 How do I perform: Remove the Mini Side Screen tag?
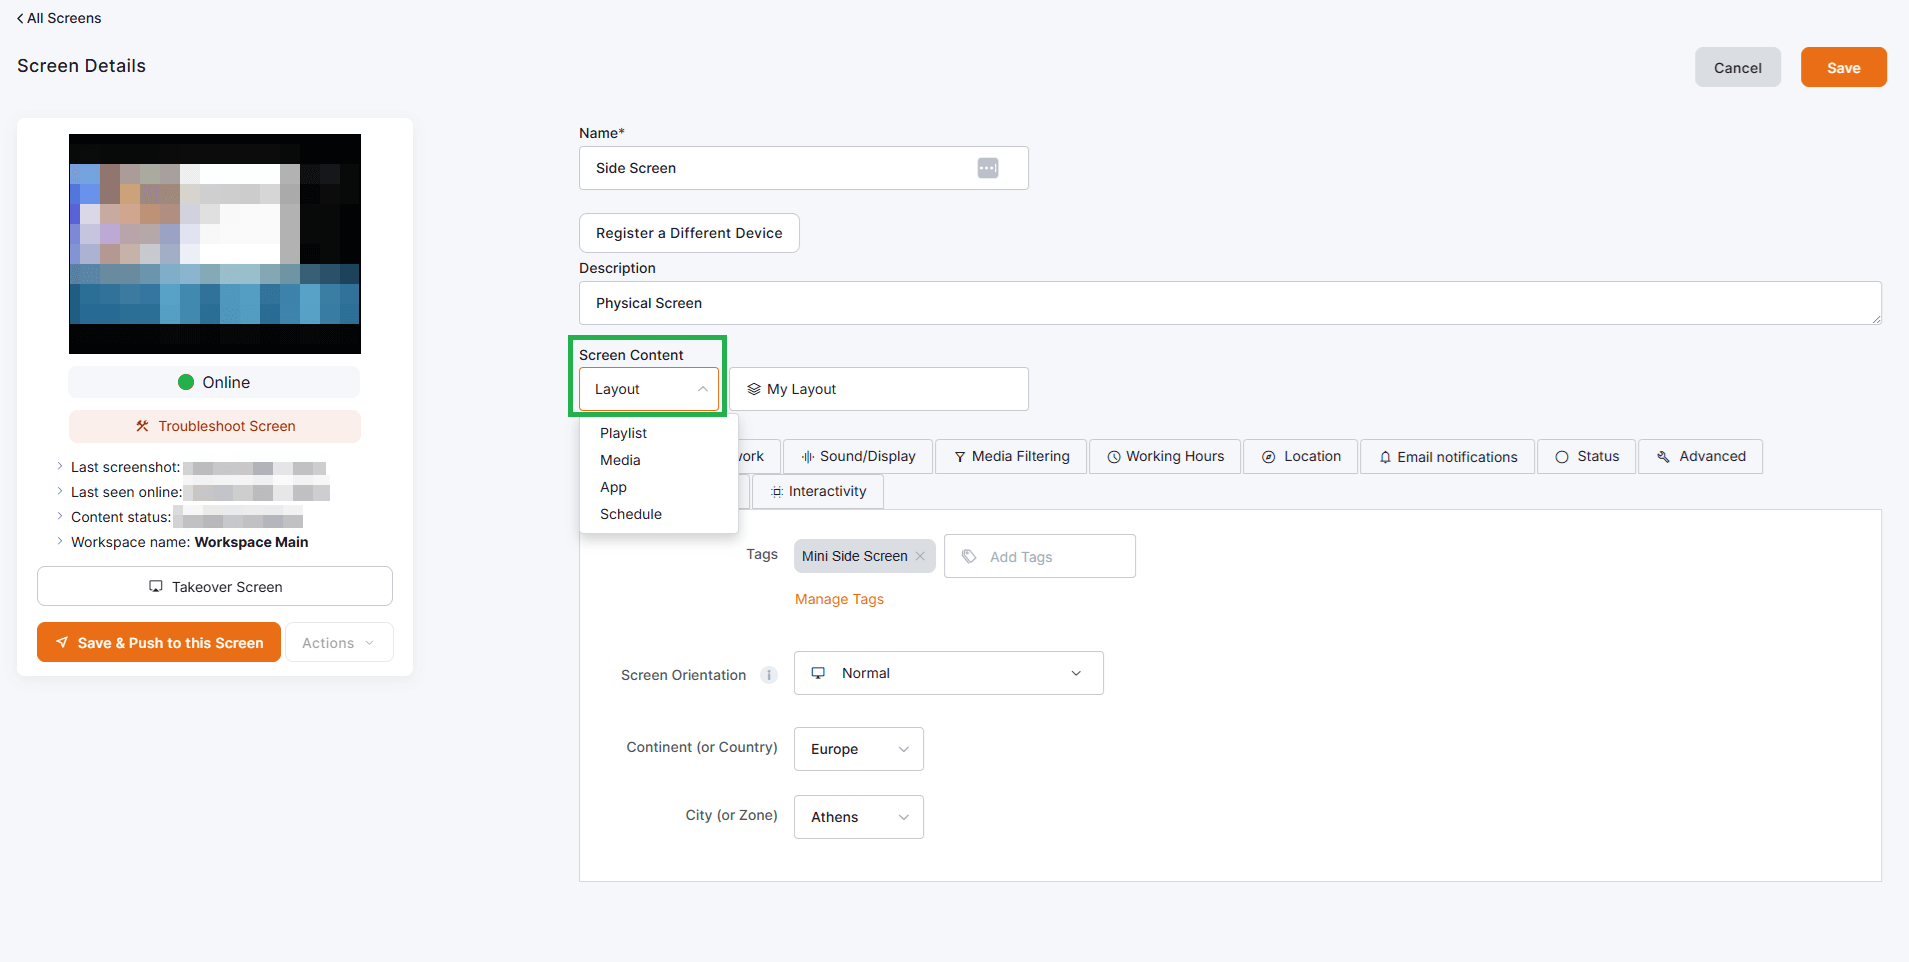click(920, 556)
